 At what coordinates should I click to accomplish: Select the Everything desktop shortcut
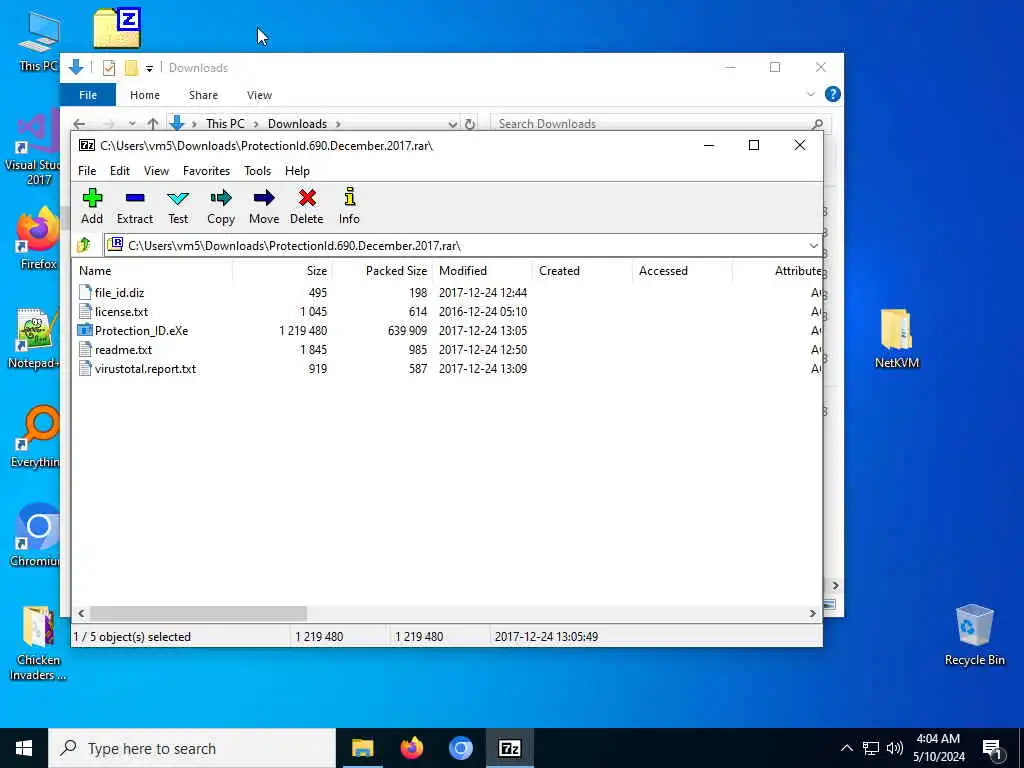point(35,437)
